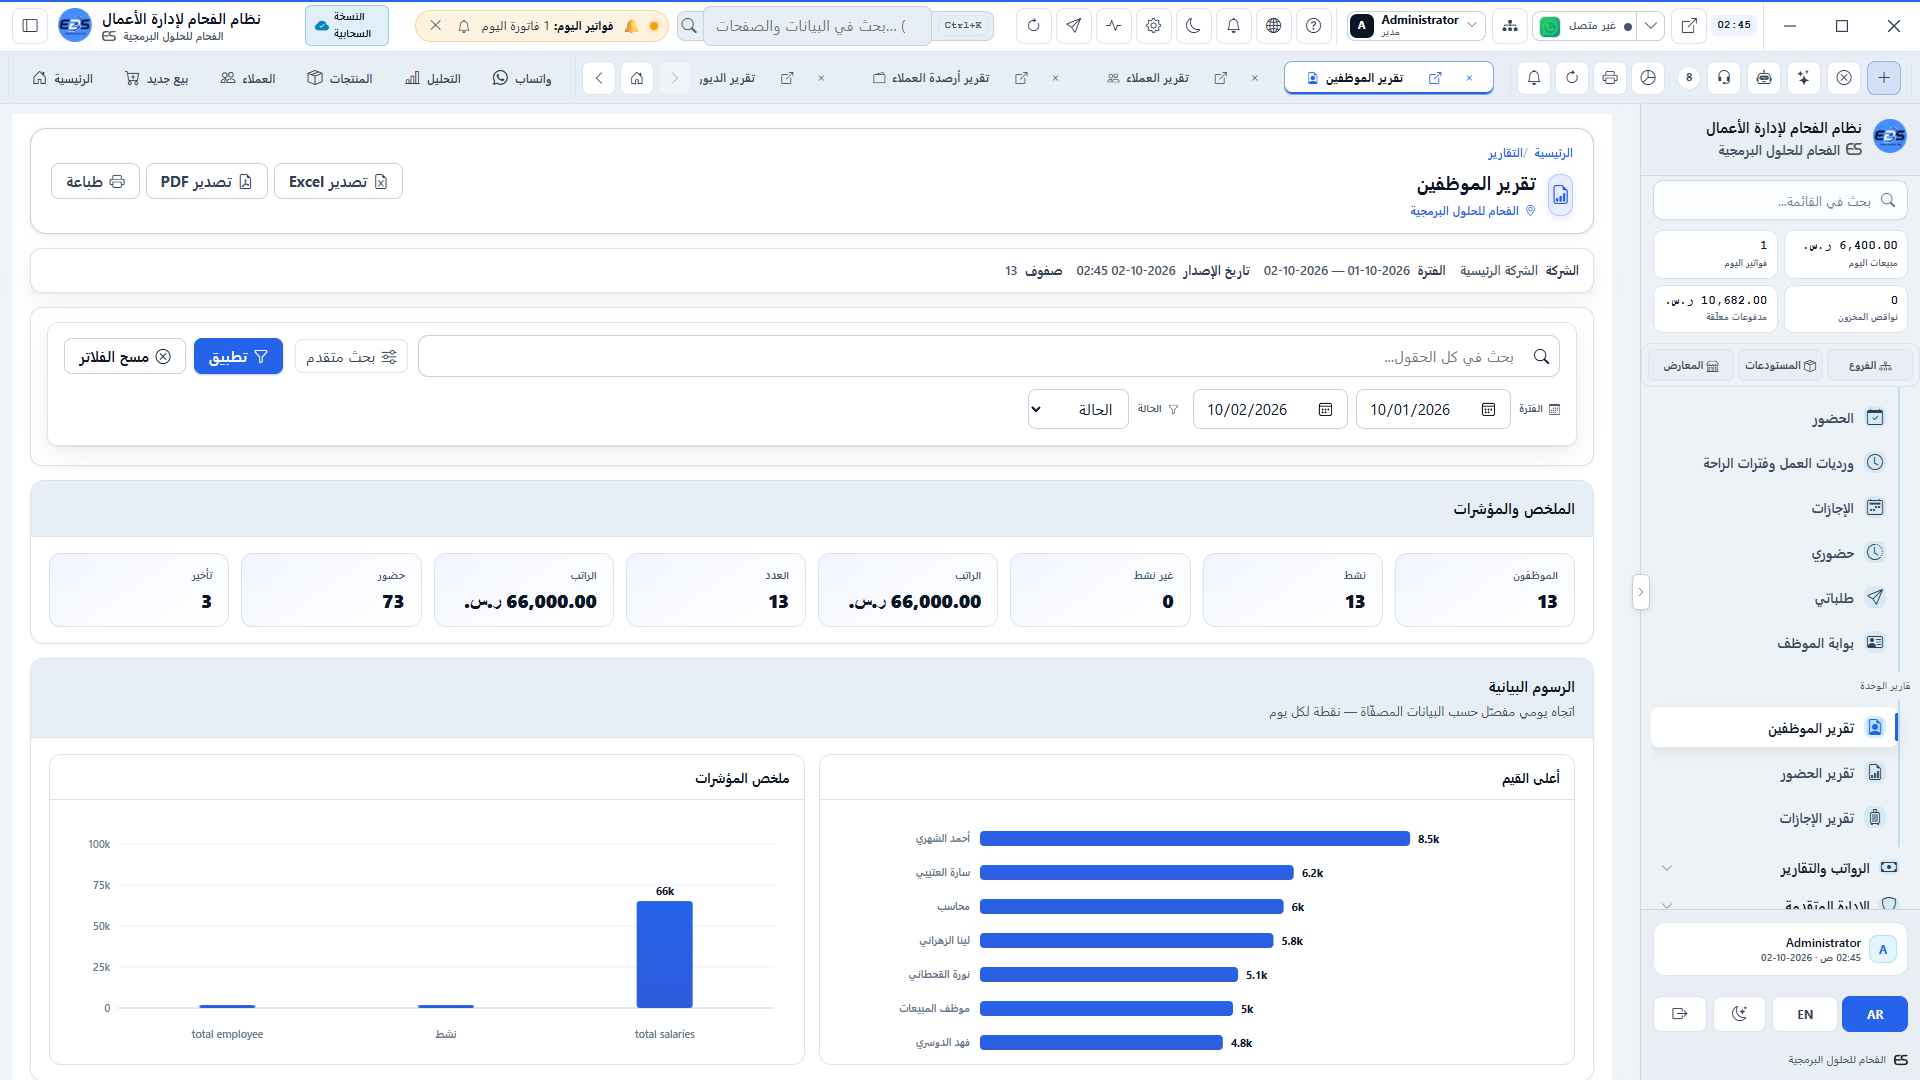Viewport: 1920px width, 1080px height.
Task: Open the settings gear in the top bar
Action: 1153,26
